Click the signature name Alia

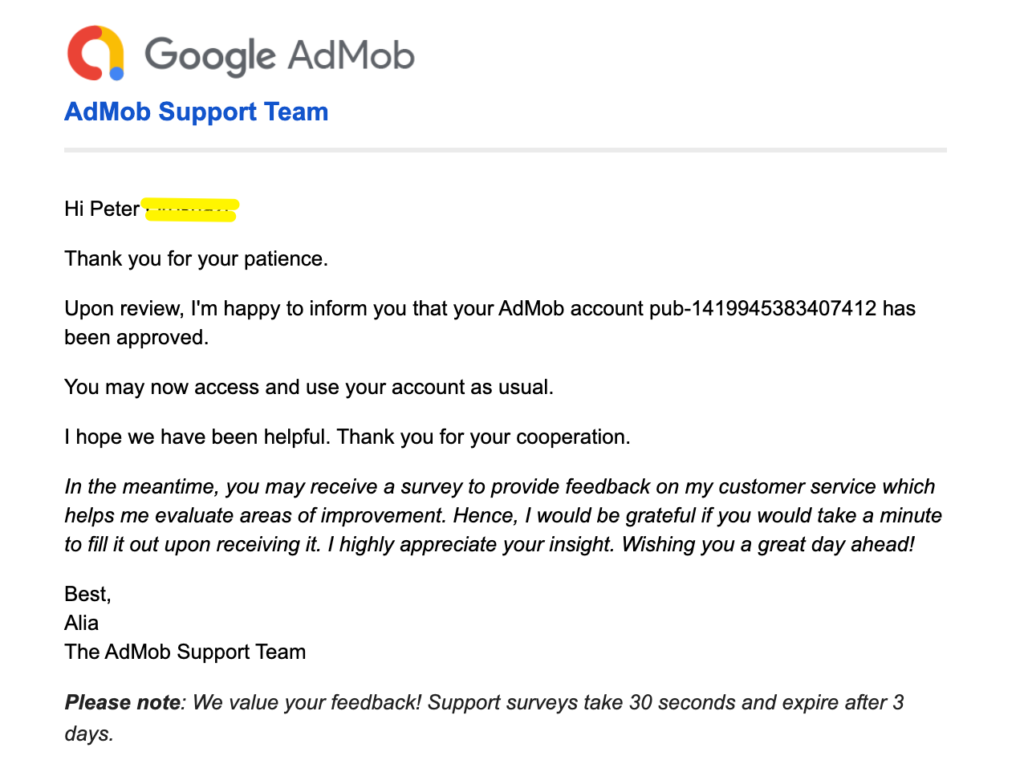point(81,623)
